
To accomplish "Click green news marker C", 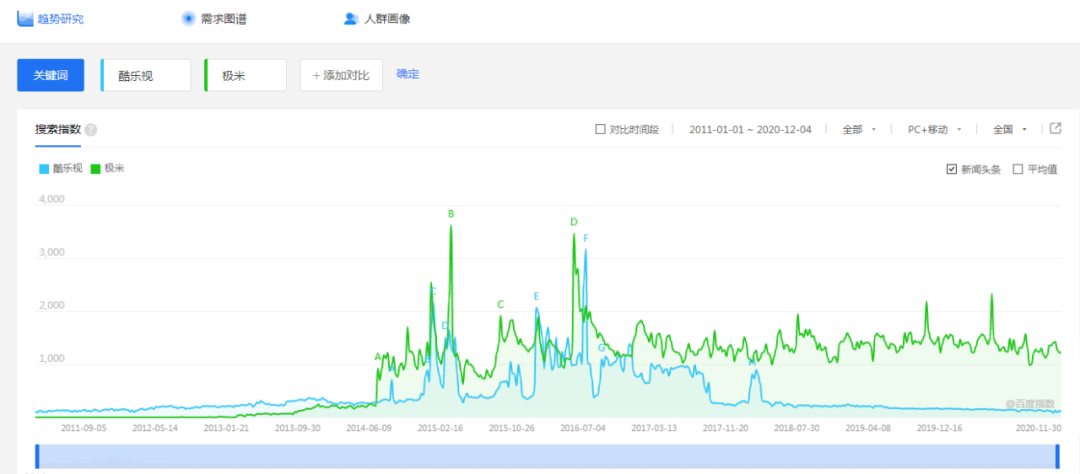I will tap(501, 304).
